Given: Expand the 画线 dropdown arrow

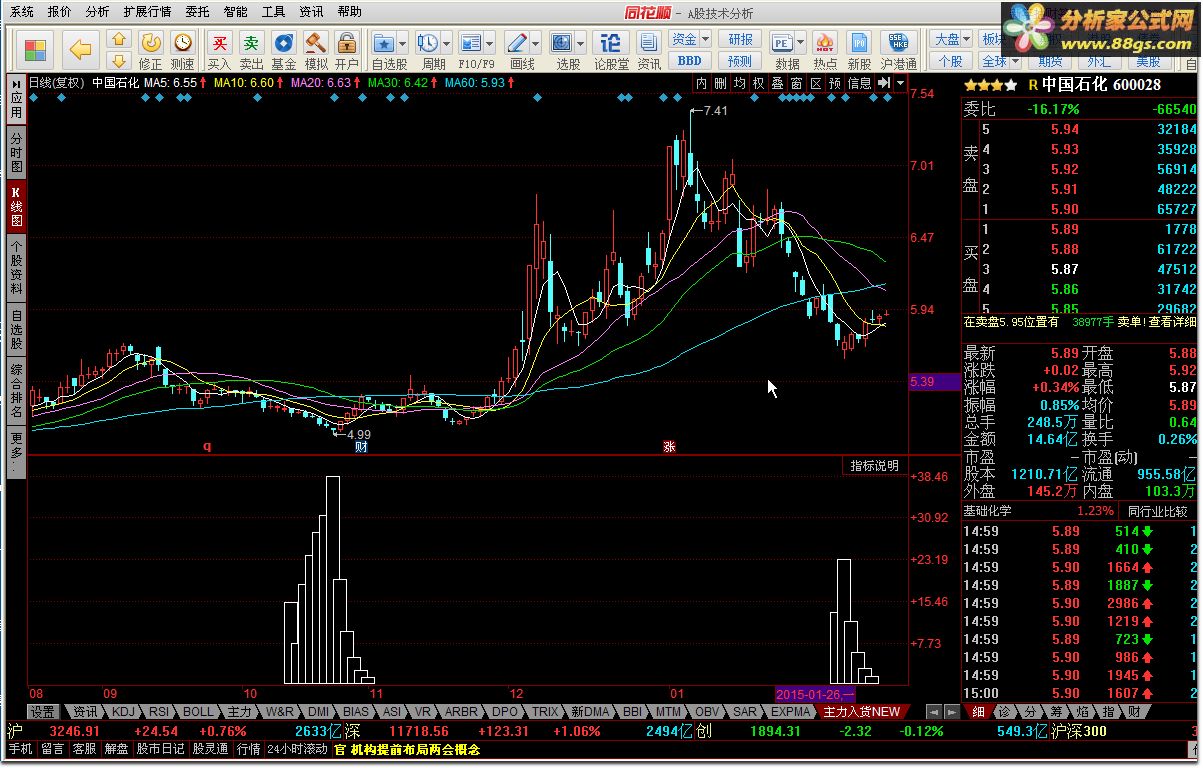Looking at the screenshot, I should point(536,43).
